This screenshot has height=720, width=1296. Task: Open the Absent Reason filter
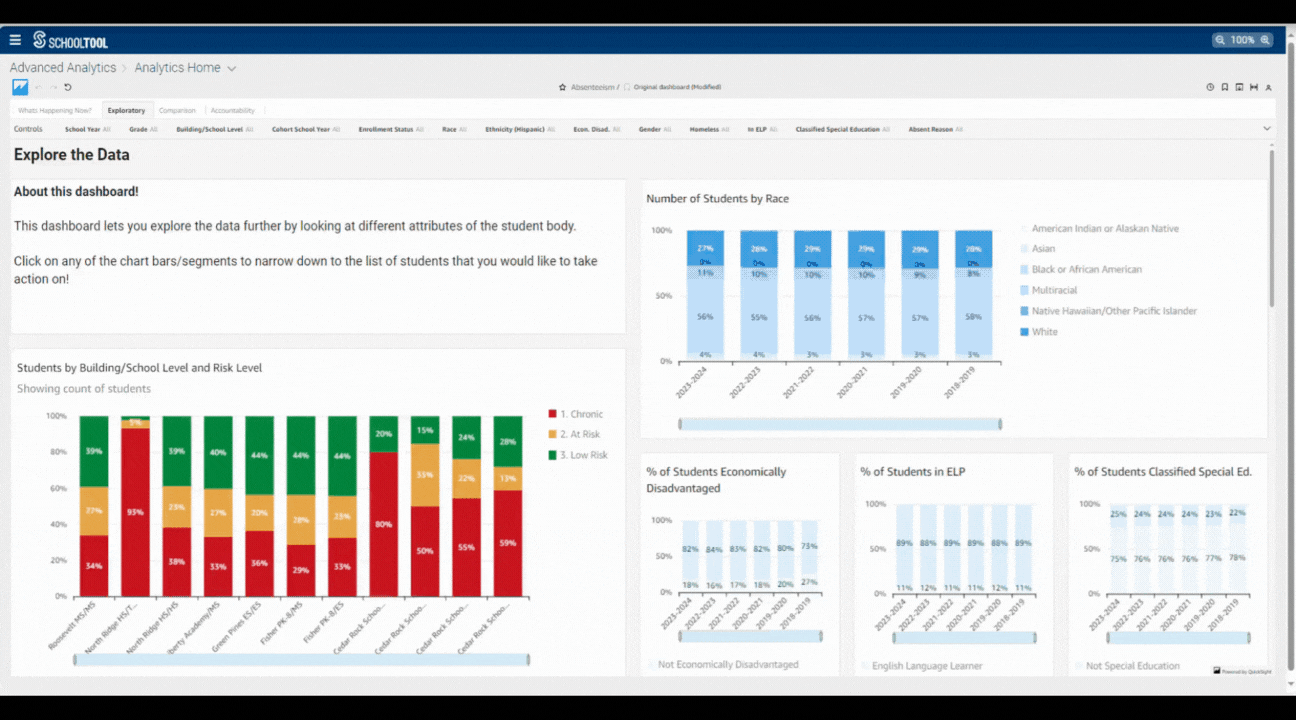click(x=935, y=129)
